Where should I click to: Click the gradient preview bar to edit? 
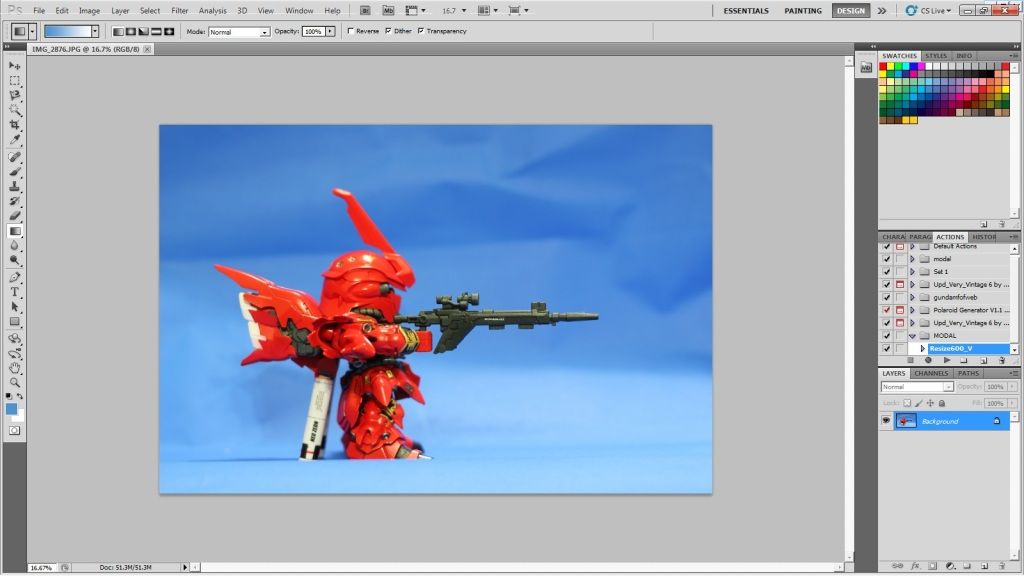(67, 31)
